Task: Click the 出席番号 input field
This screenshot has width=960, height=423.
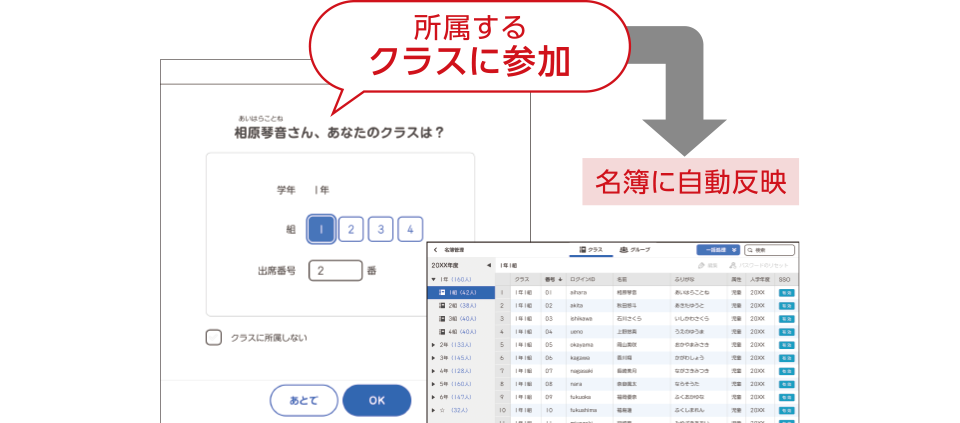Action: [335, 270]
